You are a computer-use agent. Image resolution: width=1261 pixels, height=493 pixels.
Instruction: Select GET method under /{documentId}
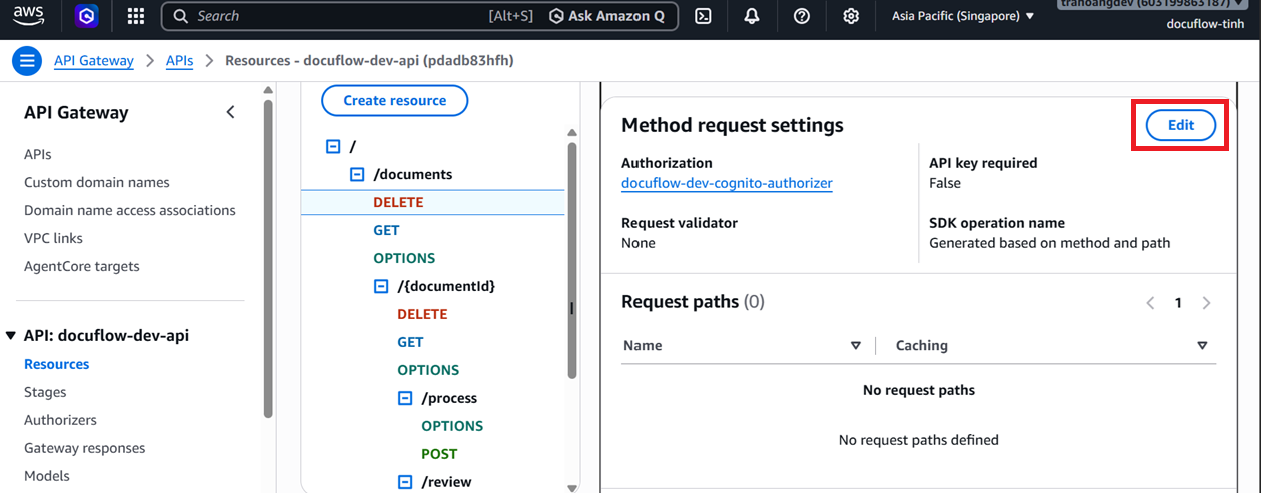pos(410,342)
